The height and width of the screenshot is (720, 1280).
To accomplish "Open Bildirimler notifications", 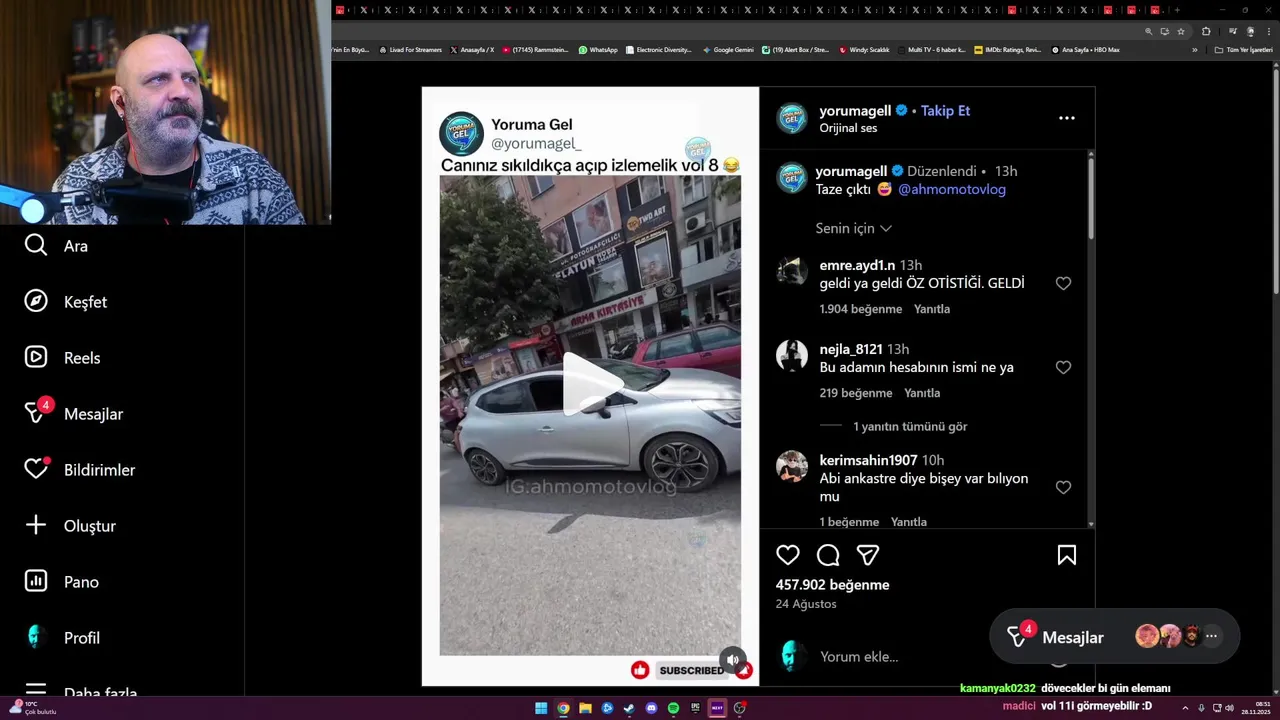I will coord(79,469).
